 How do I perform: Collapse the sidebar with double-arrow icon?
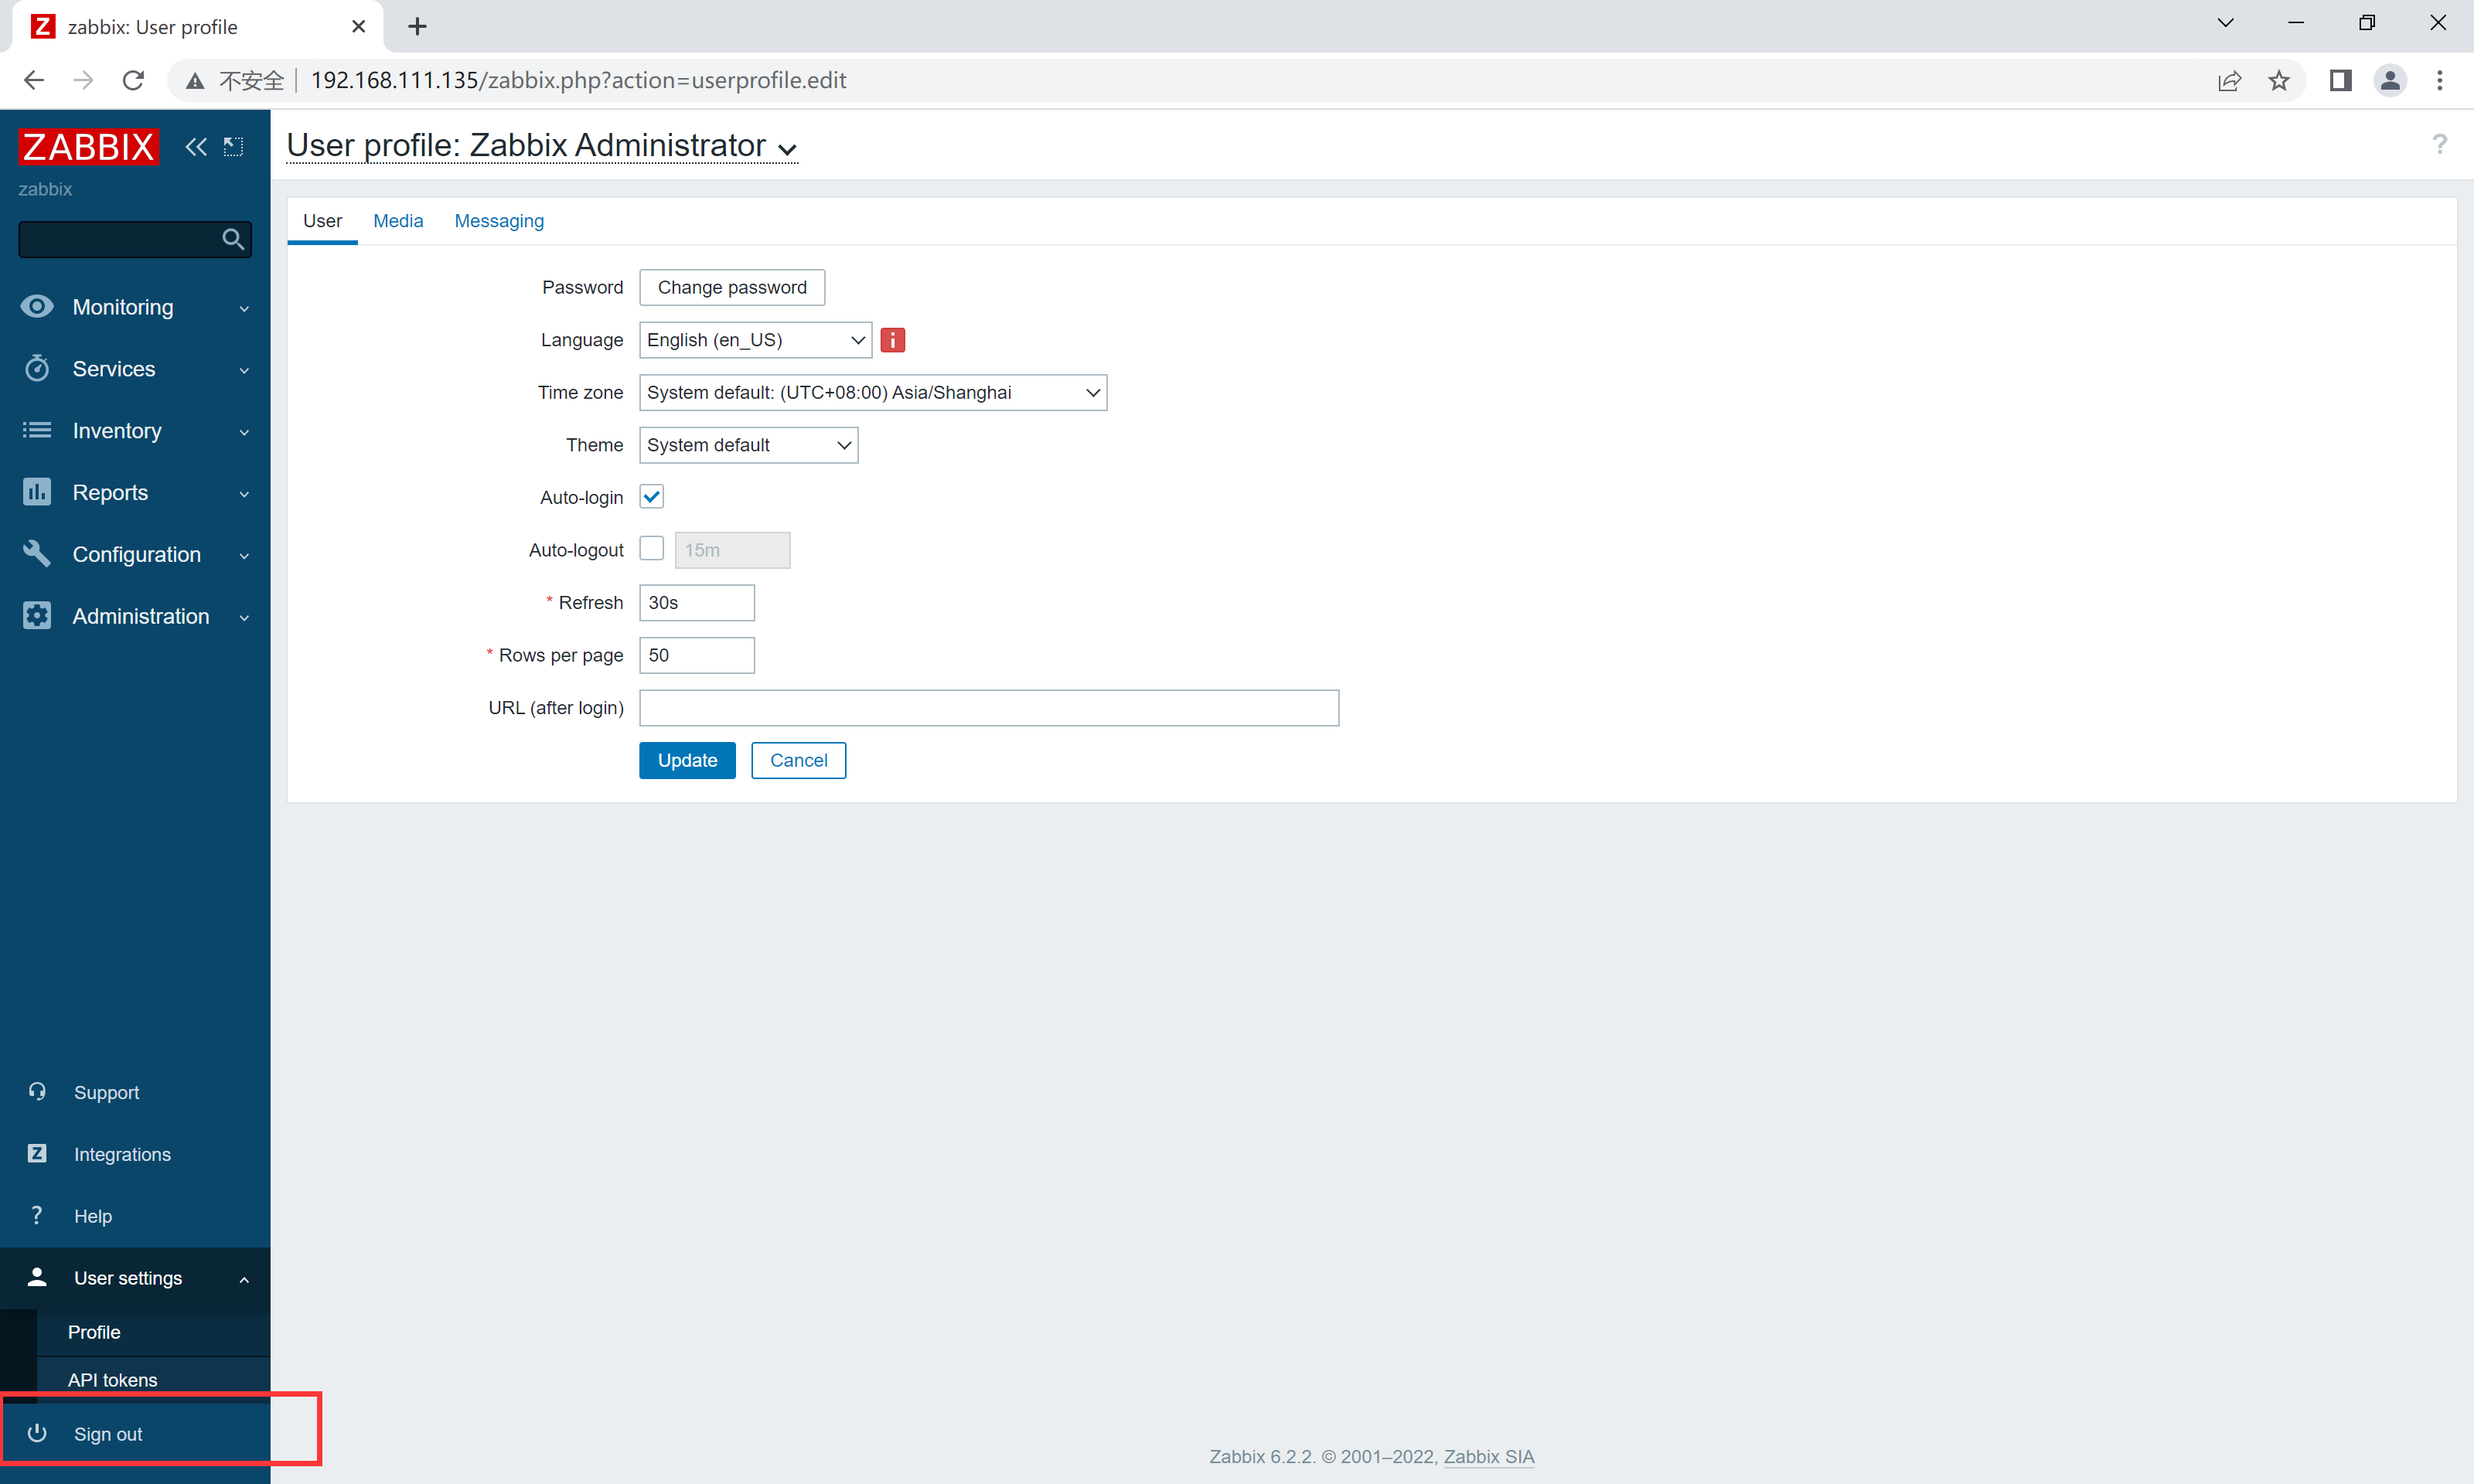[196, 147]
